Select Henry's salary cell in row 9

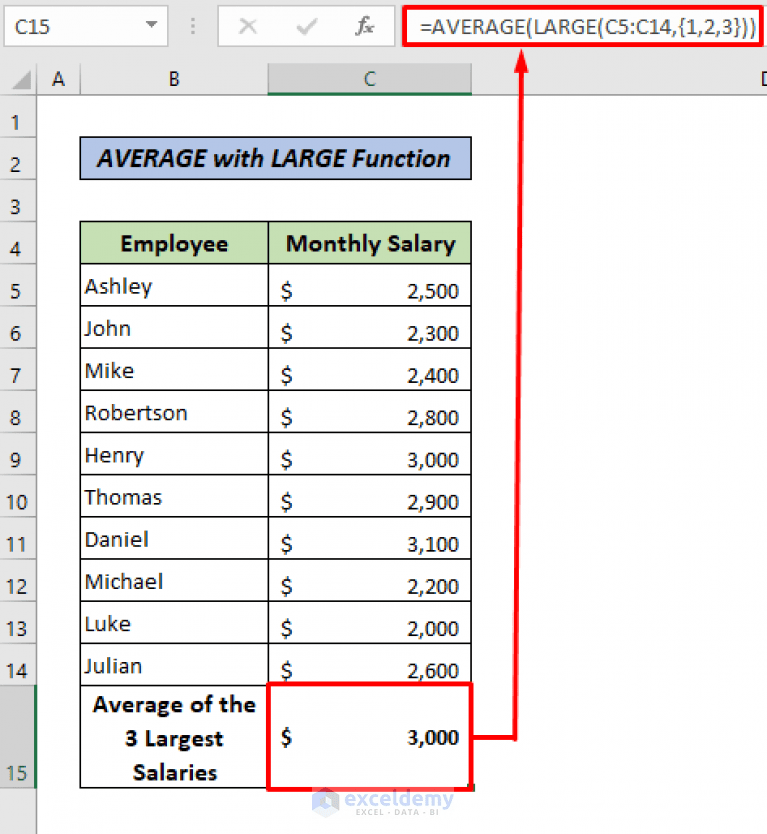(370, 454)
